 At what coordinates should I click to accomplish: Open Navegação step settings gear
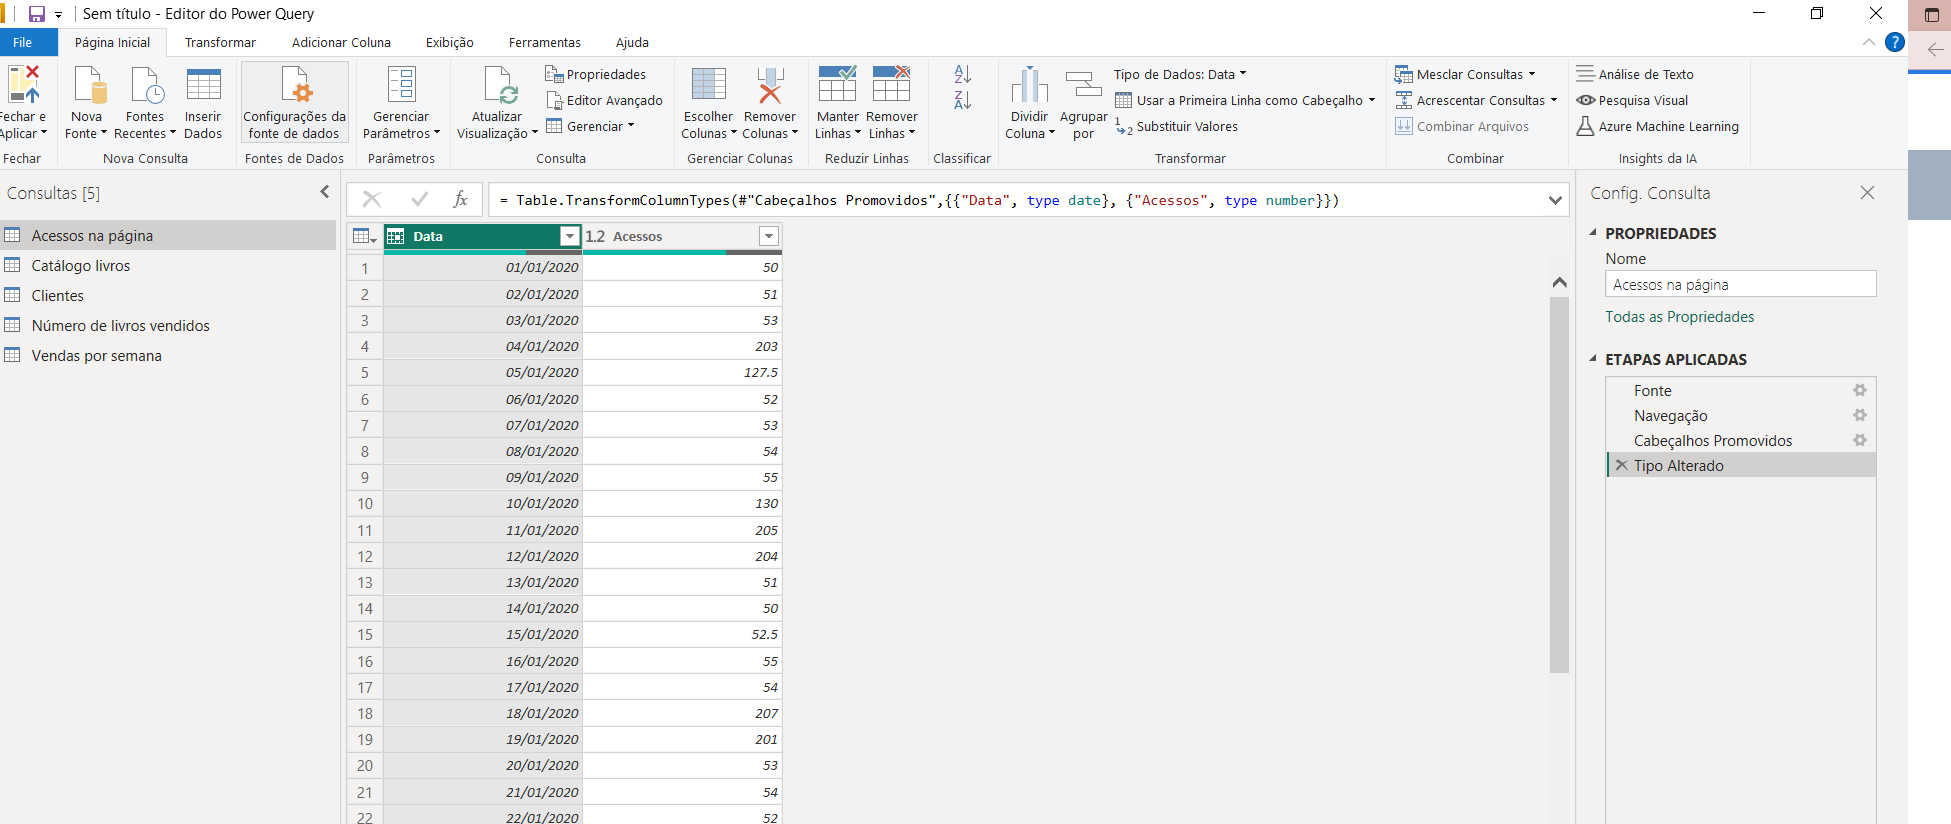(1860, 415)
